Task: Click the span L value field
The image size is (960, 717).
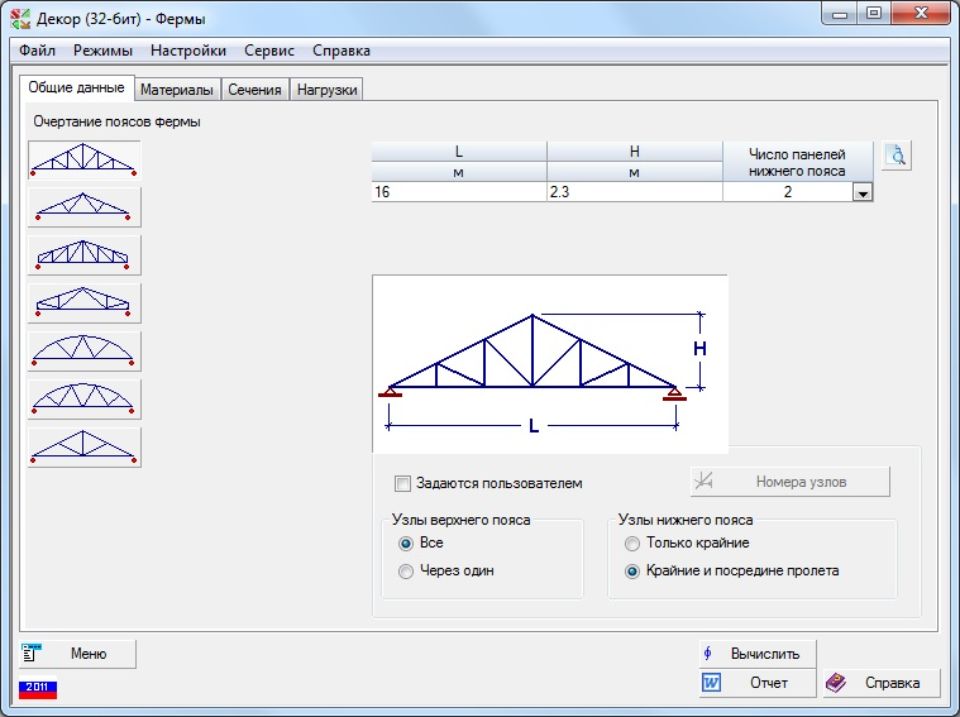Action: [458, 192]
